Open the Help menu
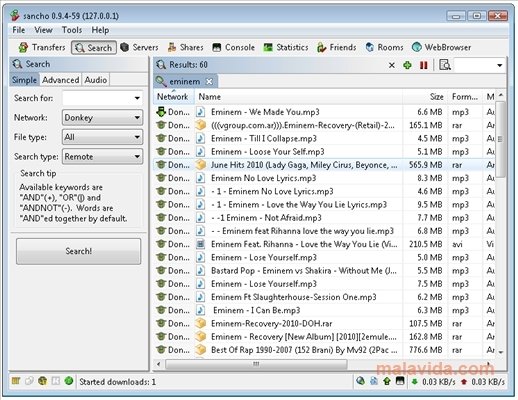The image size is (518, 400). point(100,30)
